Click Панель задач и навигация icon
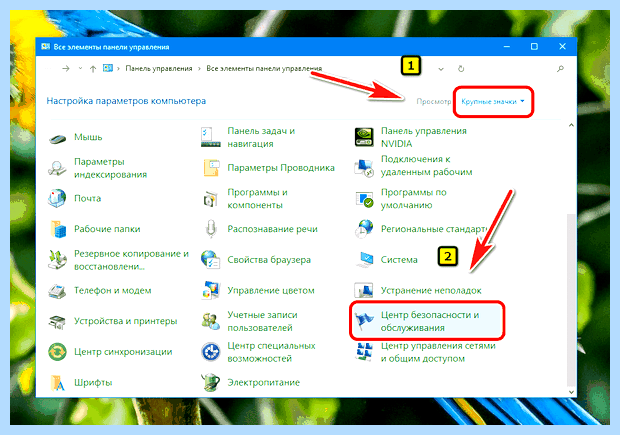620x435 pixels. point(210,137)
